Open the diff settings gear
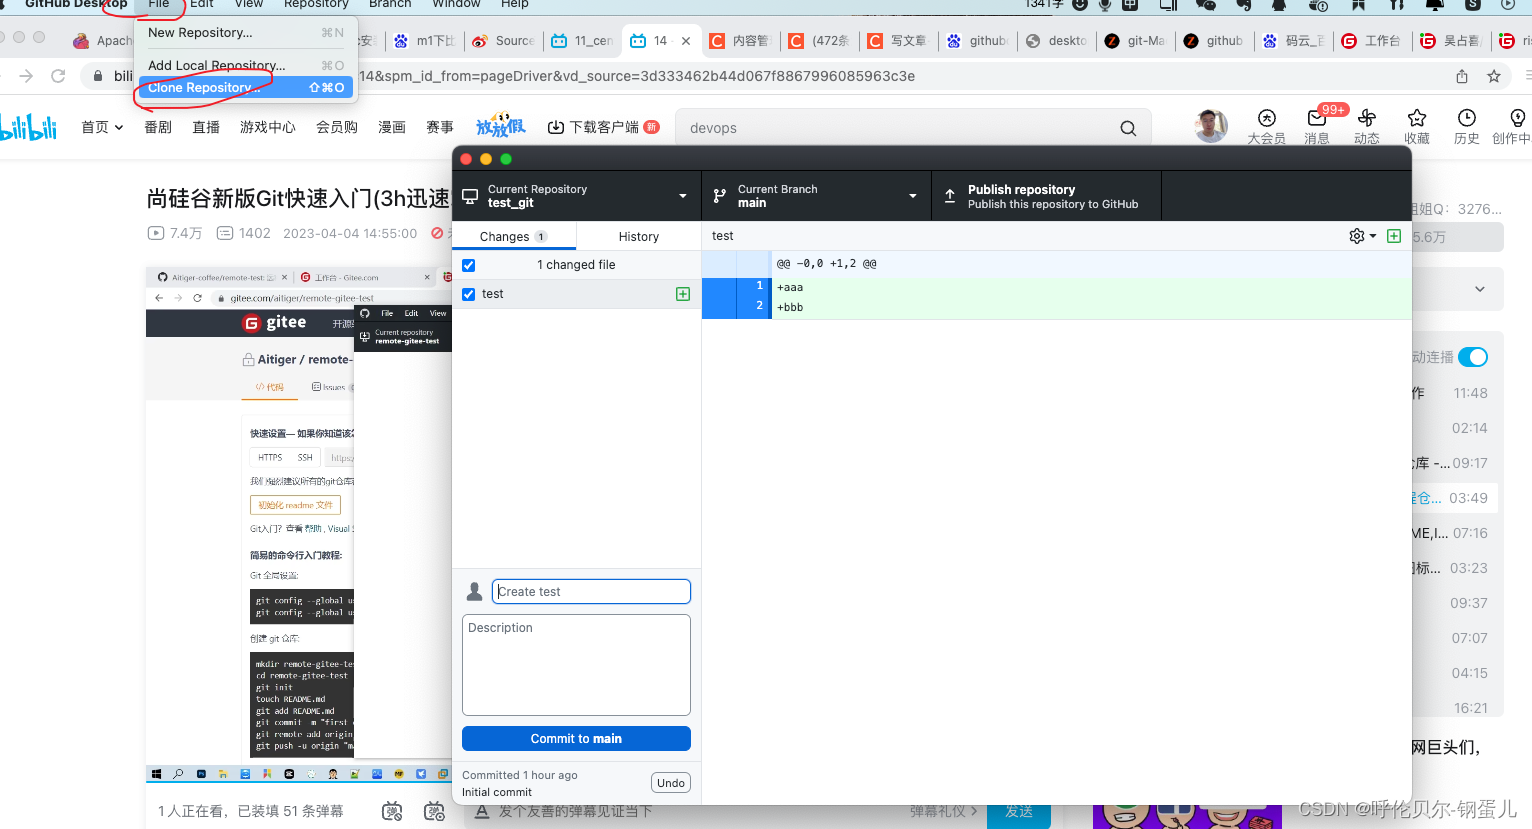This screenshot has width=1532, height=829. [x=1357, y=236]
